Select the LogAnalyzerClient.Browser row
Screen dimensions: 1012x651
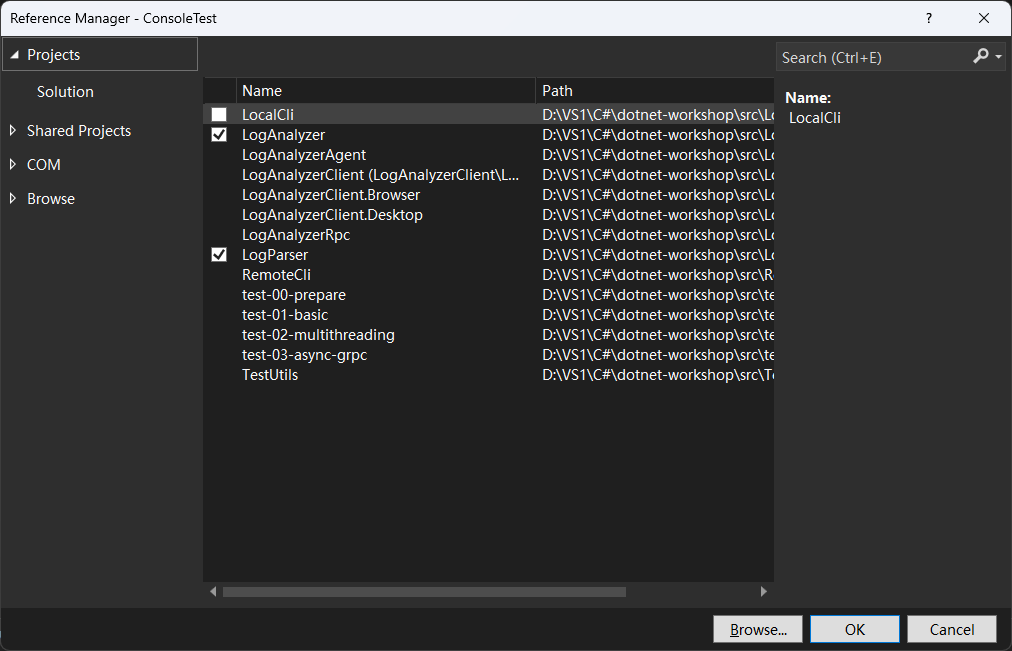tap(489, 195)
